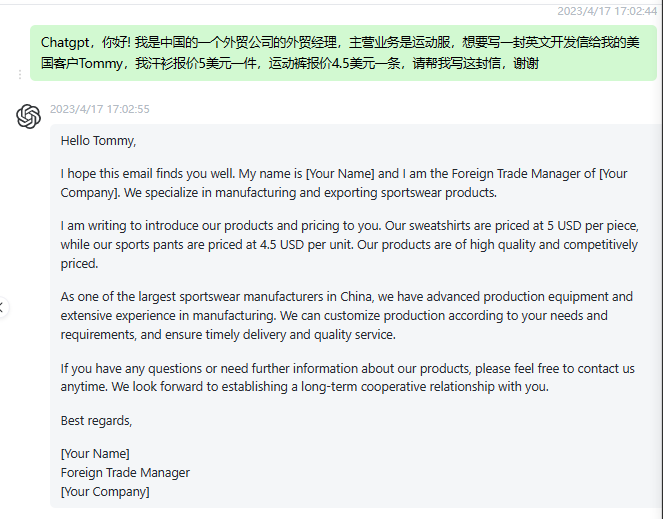Click the green user message bubble
Image resolution: width=663 pixels, height=519 pixels.
(342, 54)
